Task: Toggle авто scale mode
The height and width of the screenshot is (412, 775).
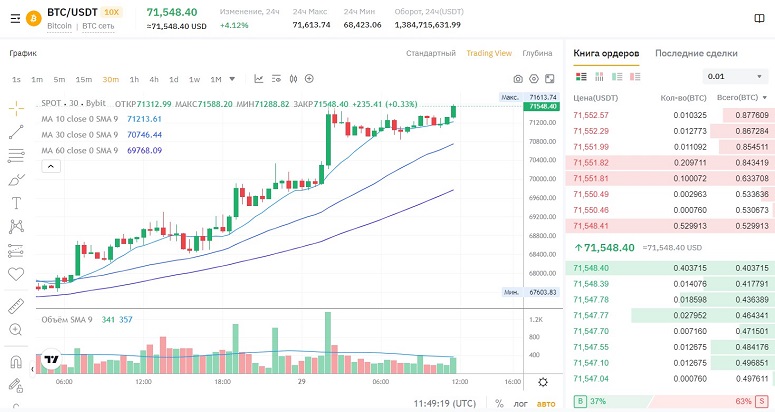Action: coord(545,403)
